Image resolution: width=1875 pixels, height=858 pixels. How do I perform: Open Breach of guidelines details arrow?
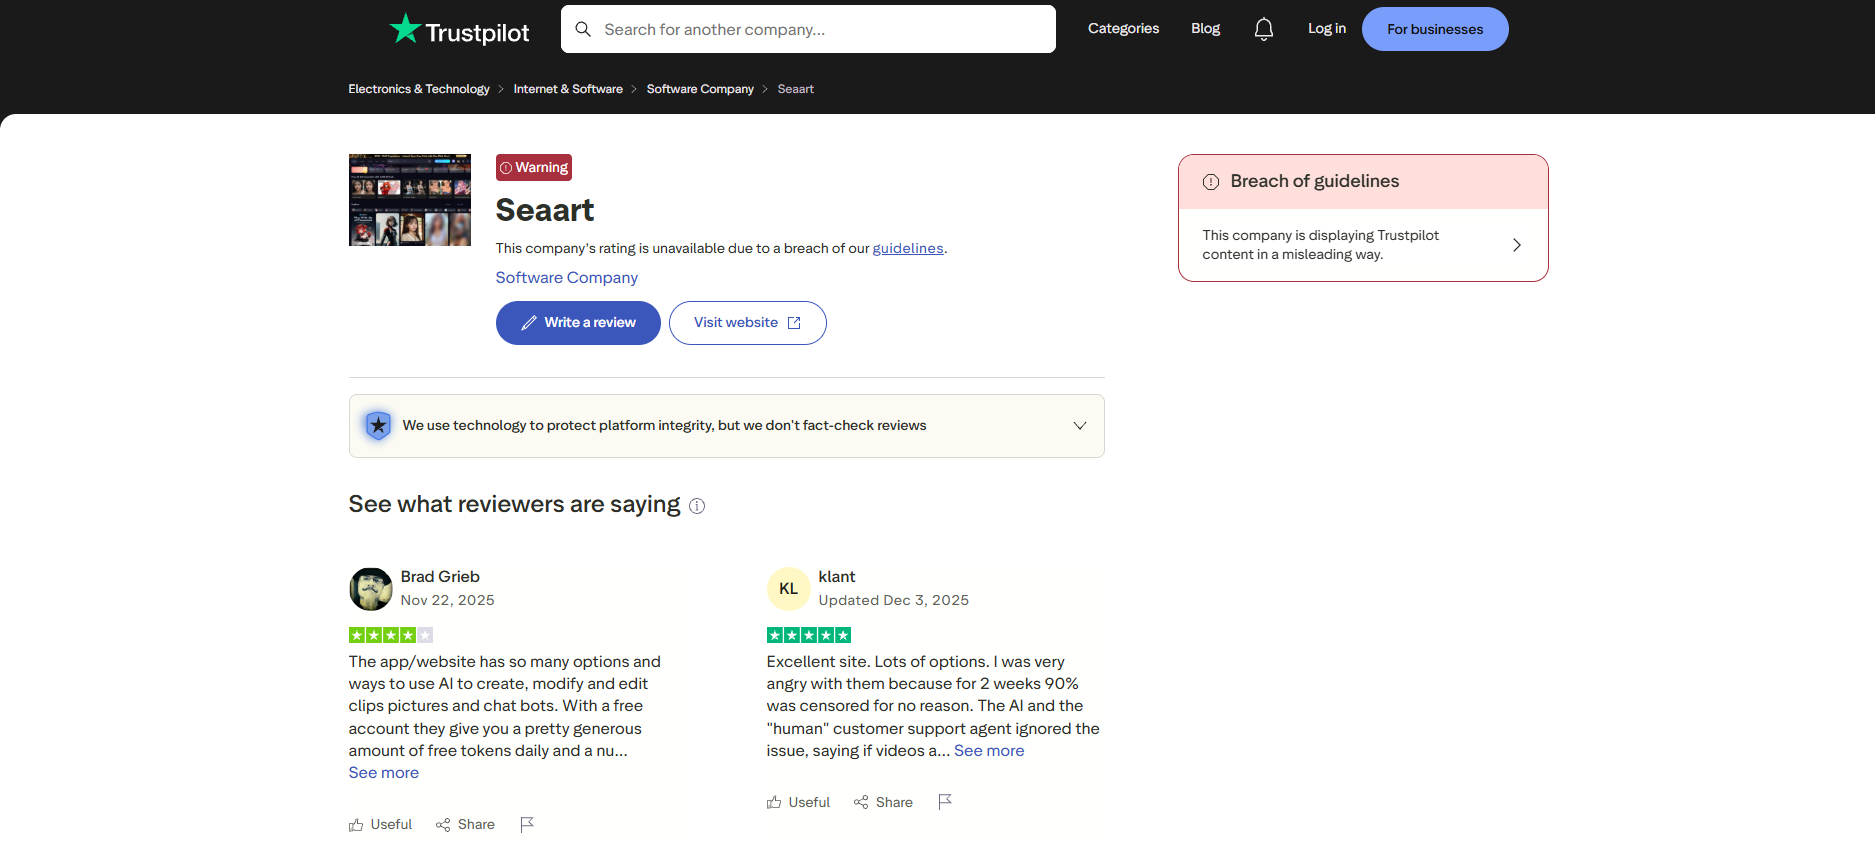1517,245
